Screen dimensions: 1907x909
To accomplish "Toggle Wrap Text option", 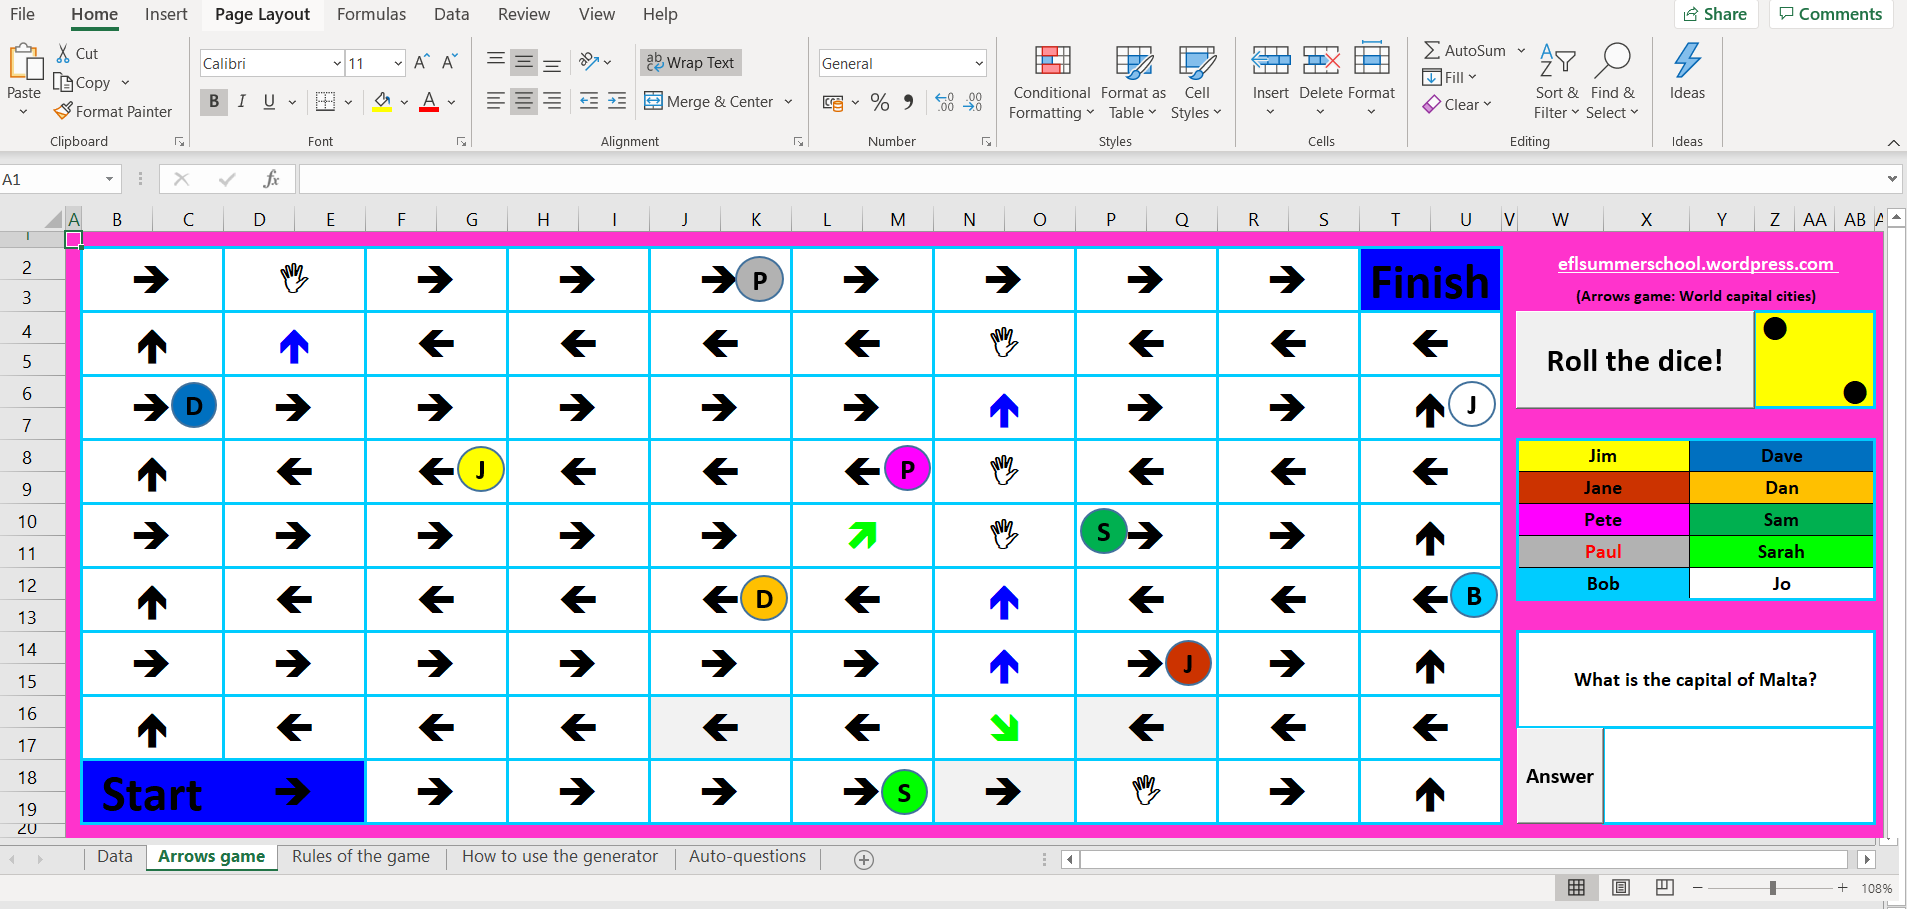I will (691, 62).
